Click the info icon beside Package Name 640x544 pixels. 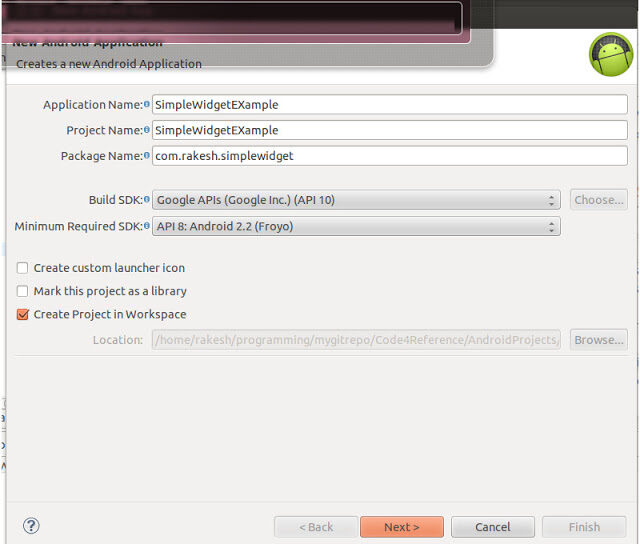[147, 156]
